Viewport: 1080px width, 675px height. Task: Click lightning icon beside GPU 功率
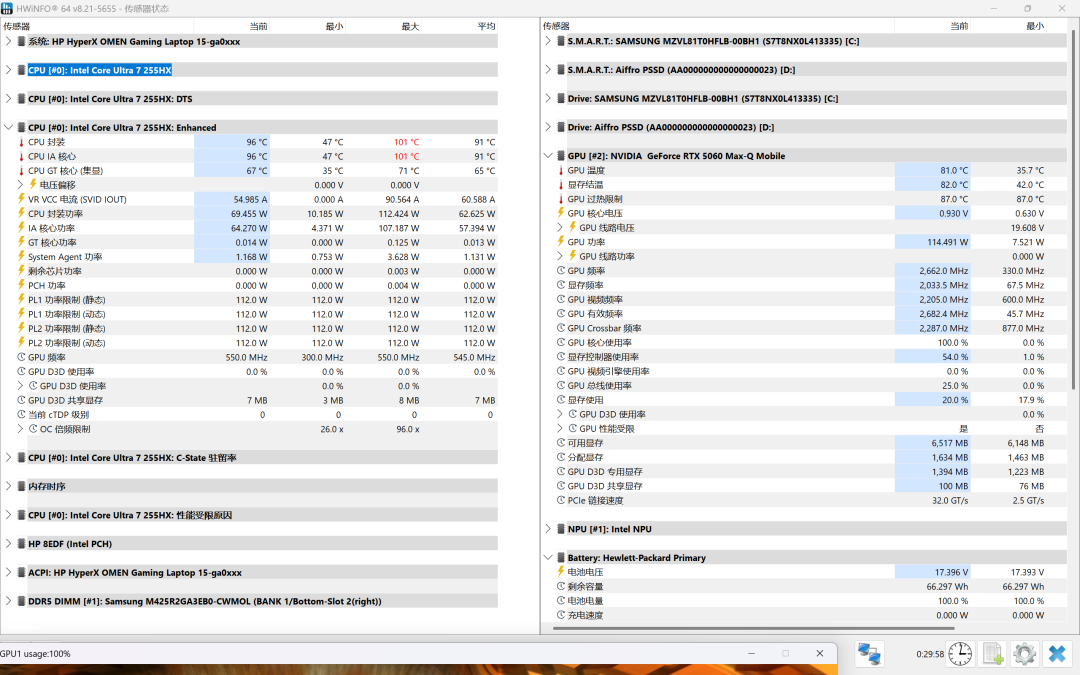tap(561, 242)
